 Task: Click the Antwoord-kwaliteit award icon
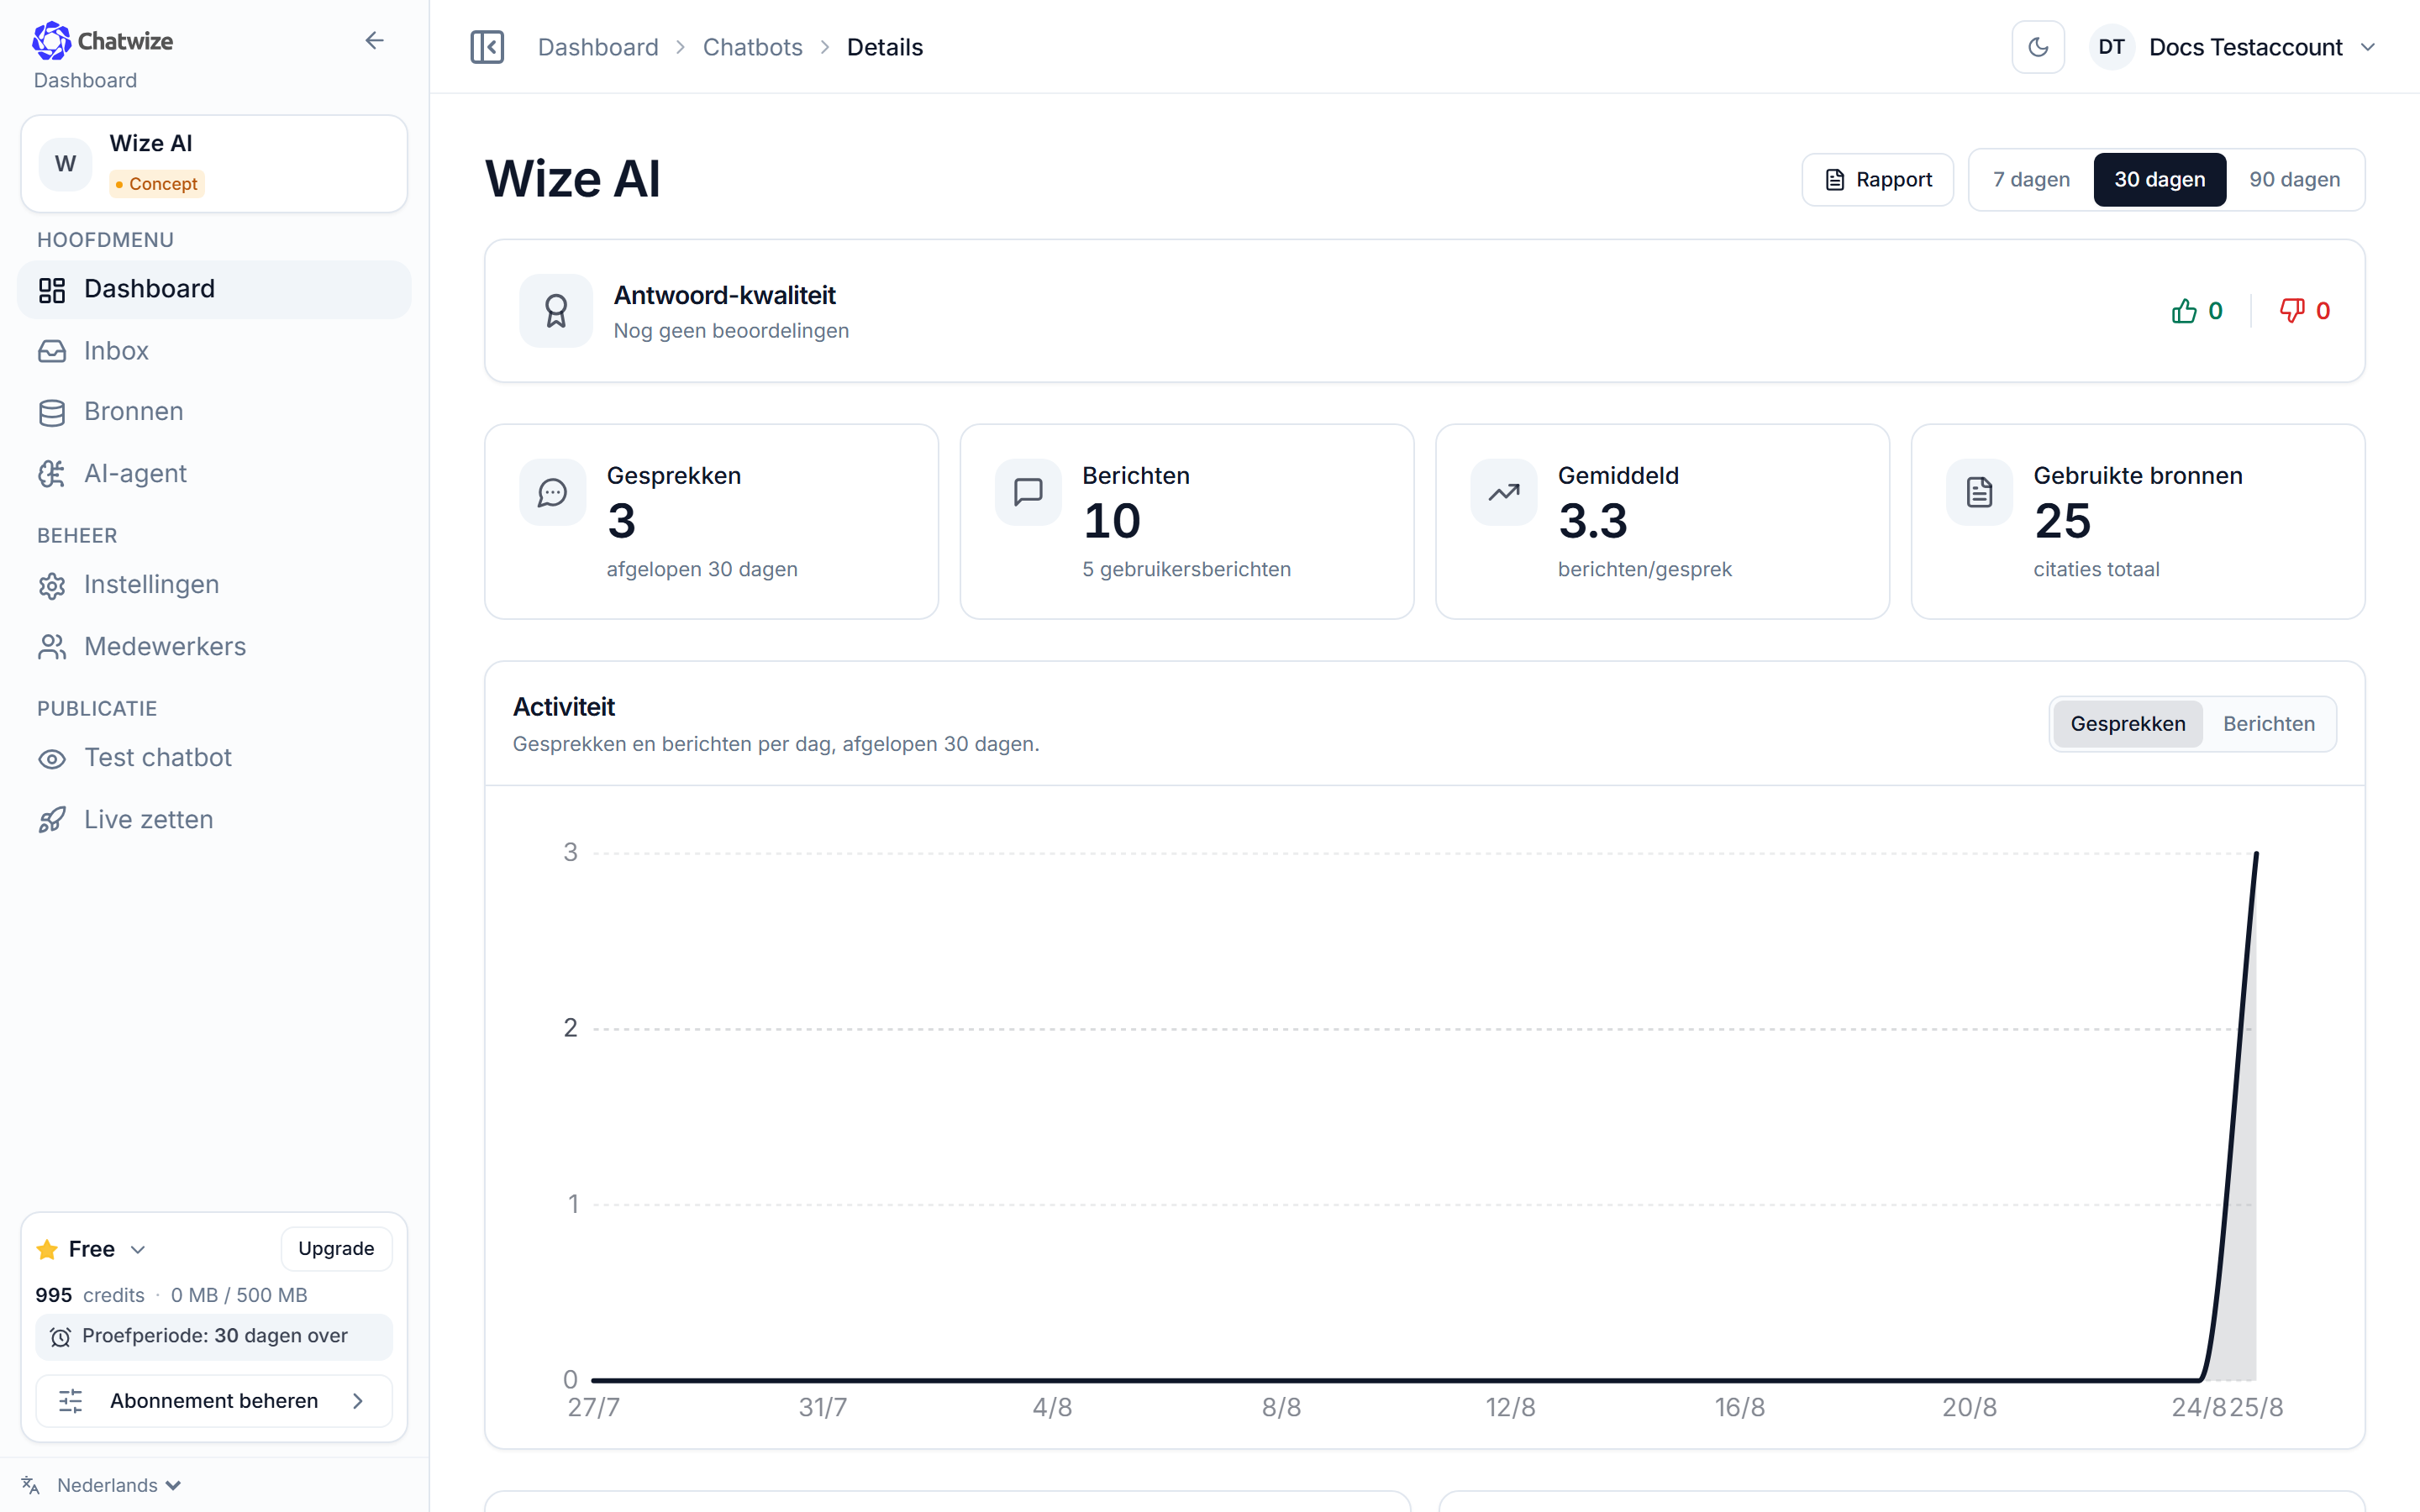[556, 311]
